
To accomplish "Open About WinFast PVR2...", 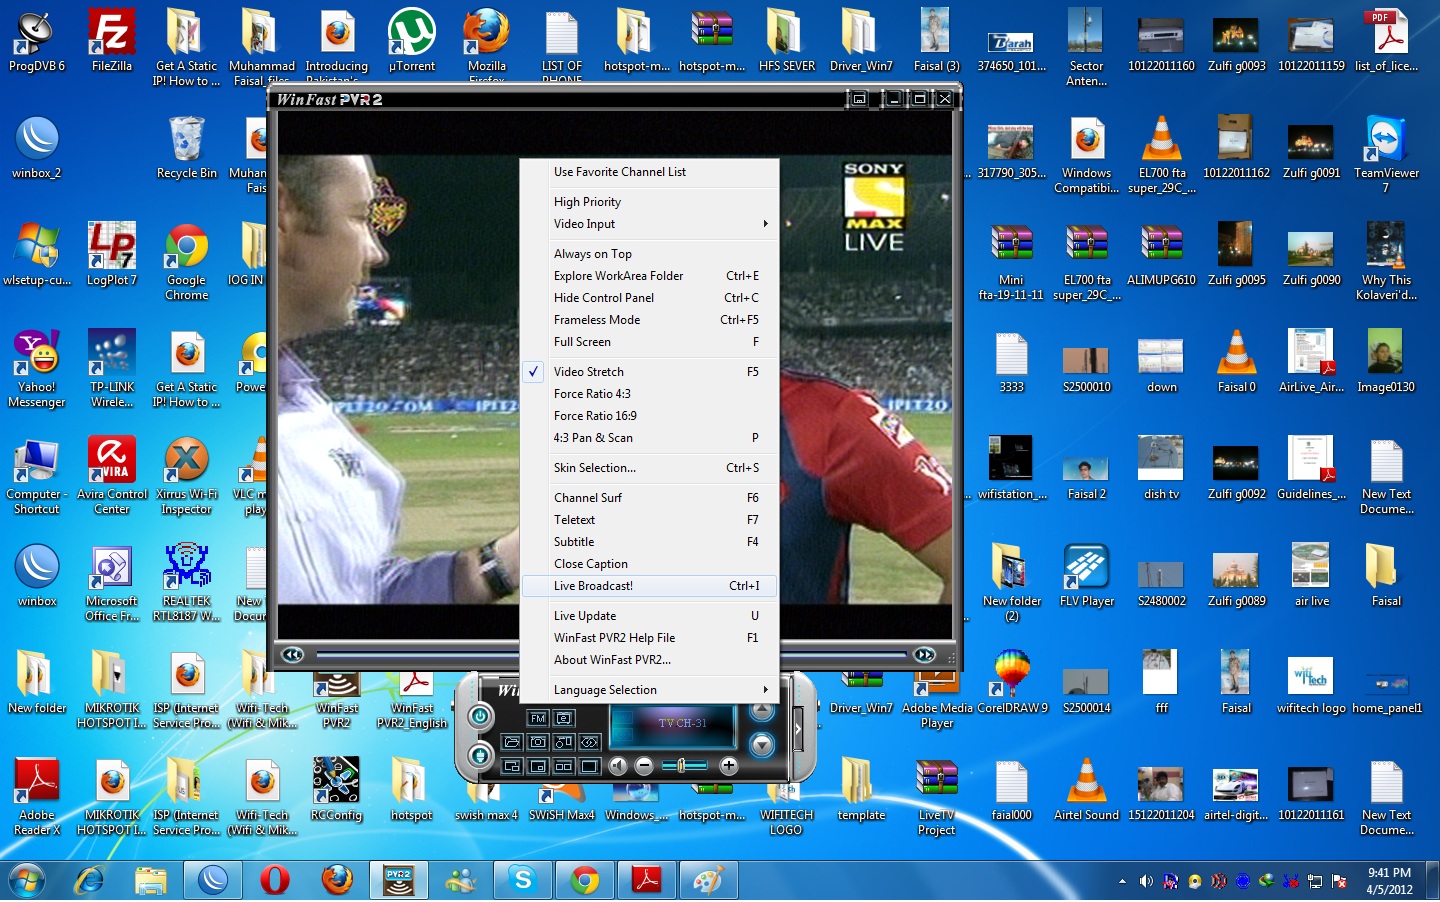I will [650, 660].
